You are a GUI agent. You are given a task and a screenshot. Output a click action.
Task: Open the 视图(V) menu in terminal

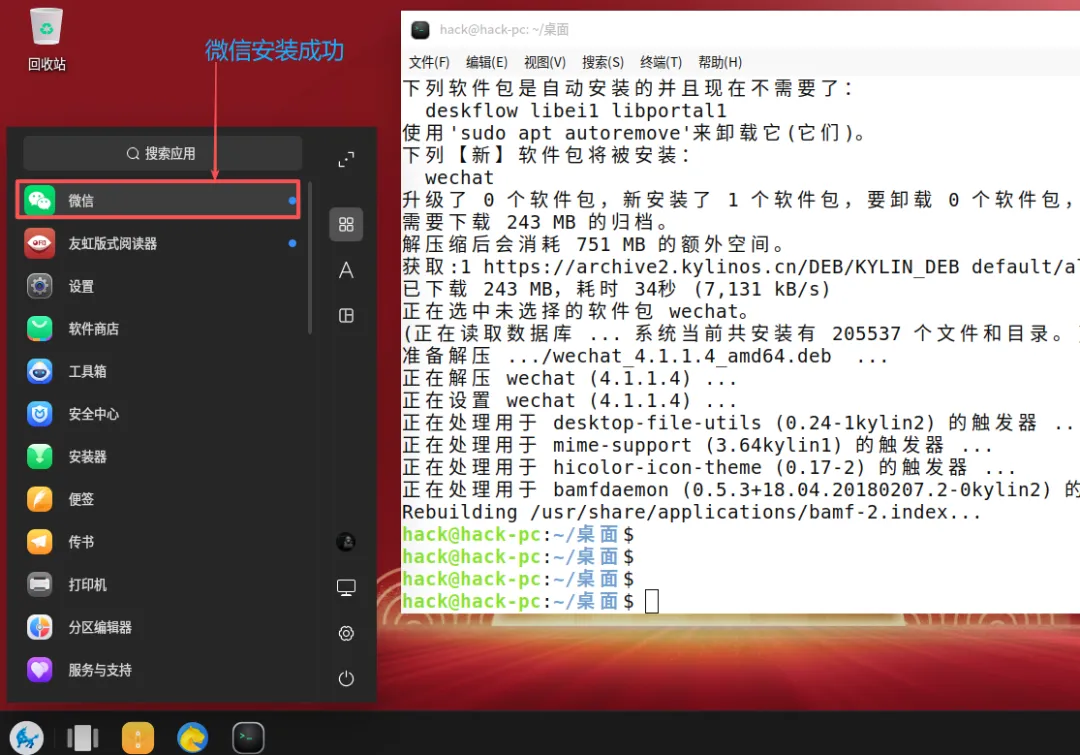click(x=545, y=62)
